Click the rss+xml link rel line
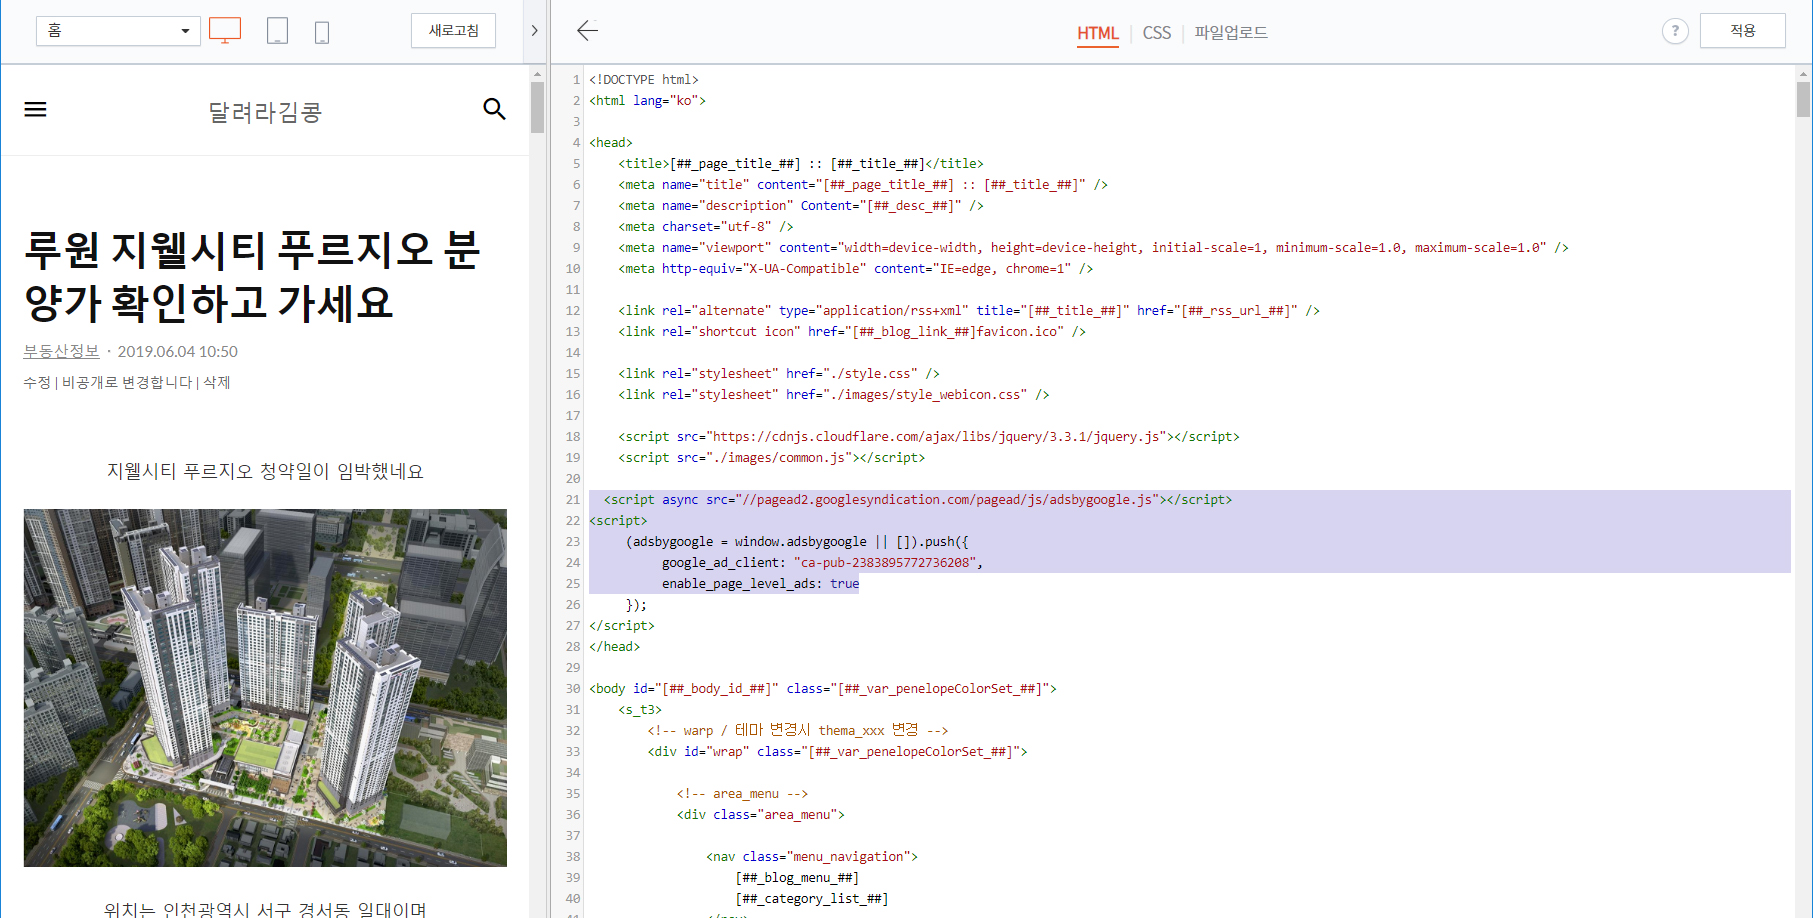The height and width of the screenshot is (918, 1813). pos(968,310)
